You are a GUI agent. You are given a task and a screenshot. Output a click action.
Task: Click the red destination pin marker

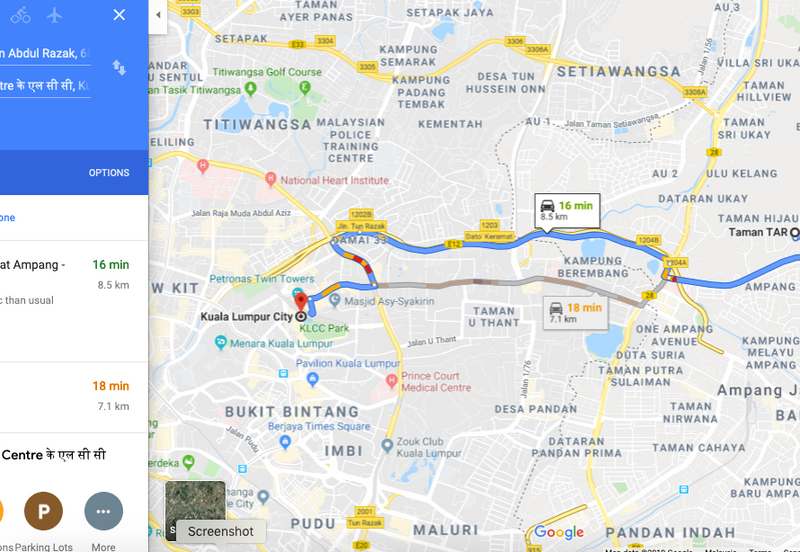pos(301,302)
